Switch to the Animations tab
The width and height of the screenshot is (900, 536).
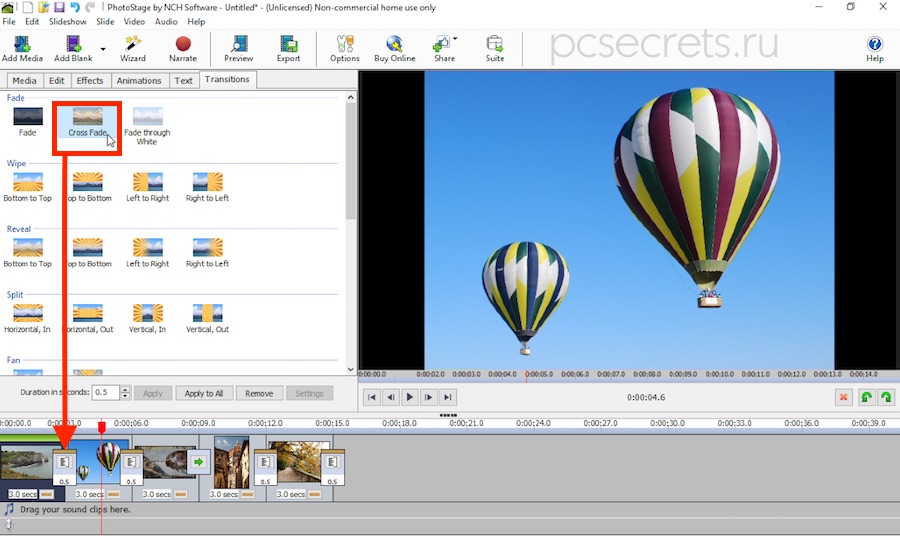click(x=139, y=80)
